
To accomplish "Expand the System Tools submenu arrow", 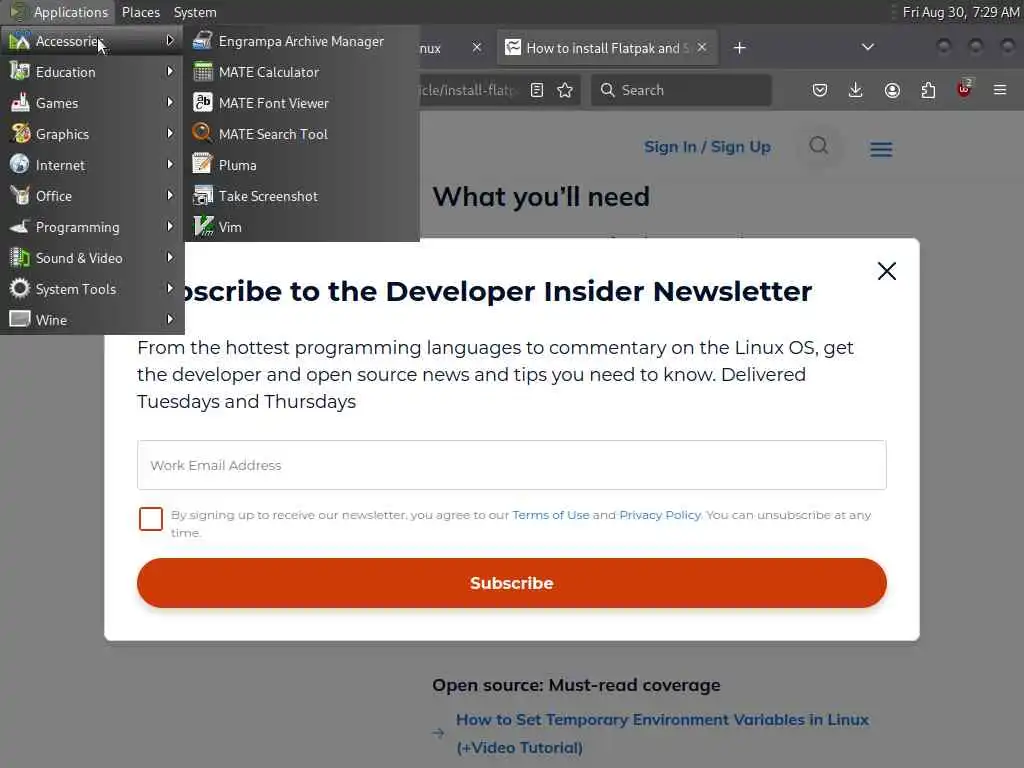I will (x=170, y=288).
